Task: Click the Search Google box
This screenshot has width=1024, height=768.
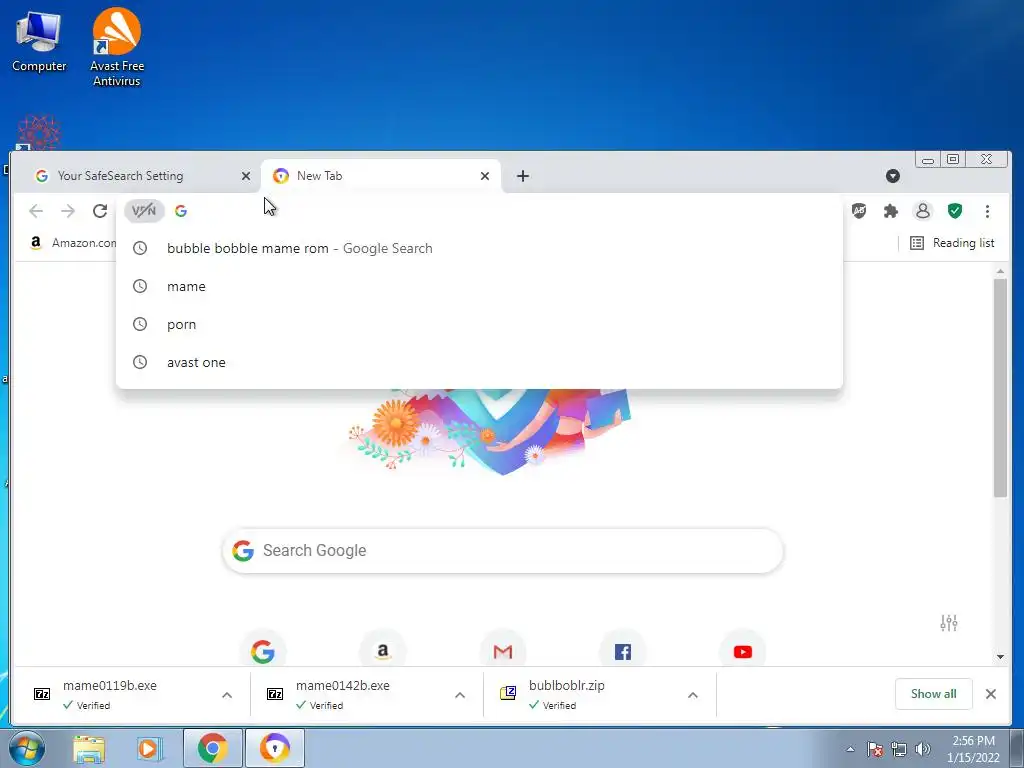Action: (503, 551)
